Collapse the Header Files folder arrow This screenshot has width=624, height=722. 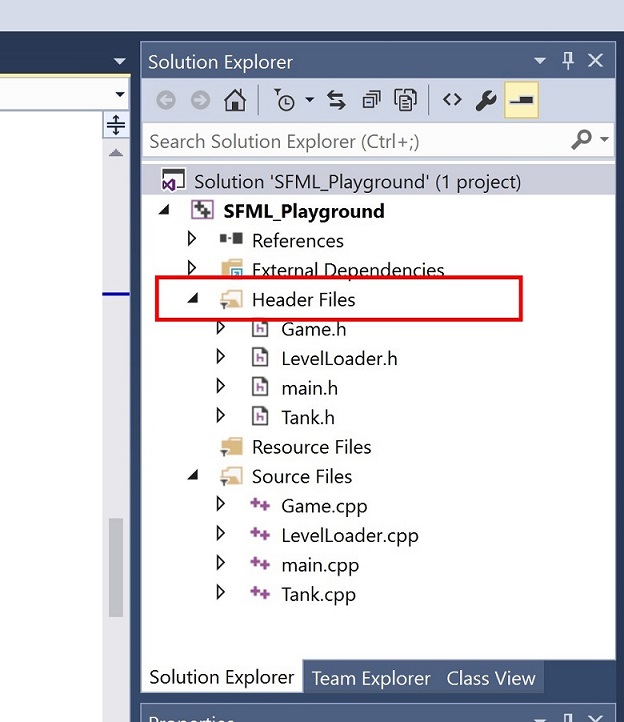point(193,299)
